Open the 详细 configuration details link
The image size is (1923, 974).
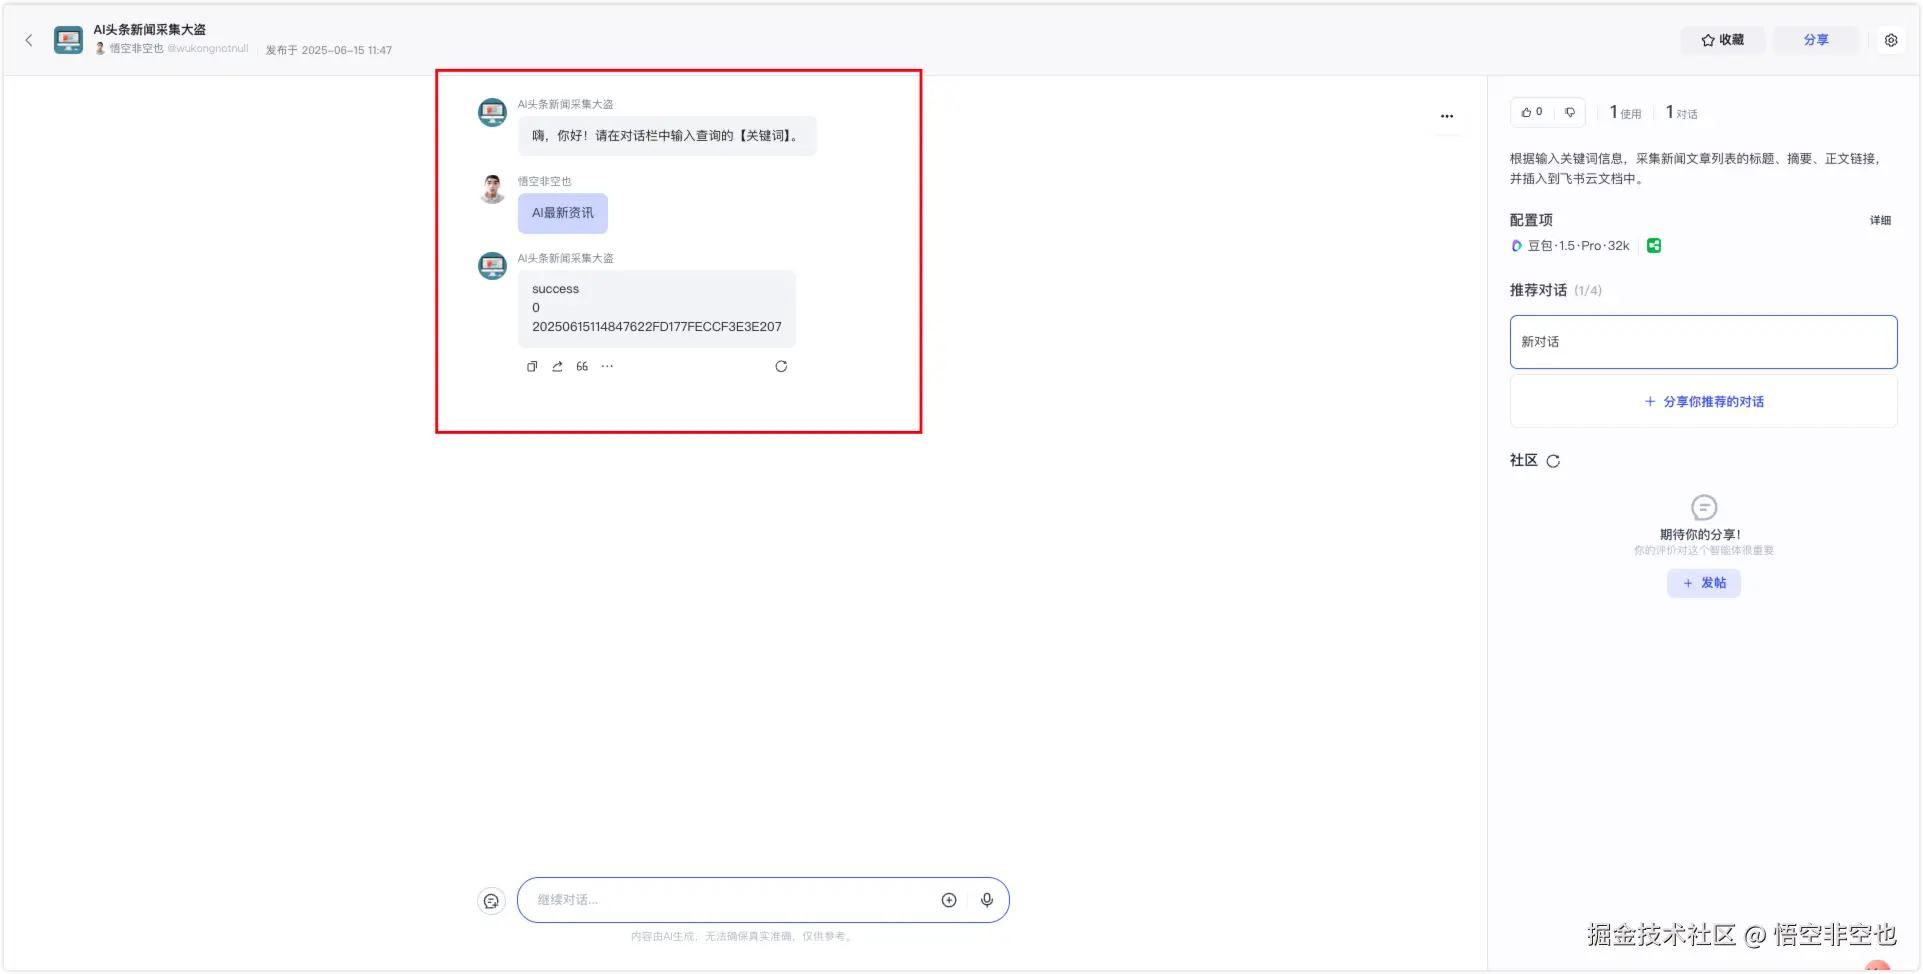1880,220
